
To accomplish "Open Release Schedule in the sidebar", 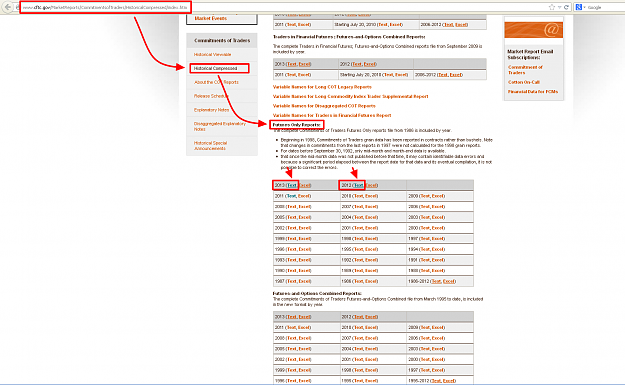I will 210,96.
